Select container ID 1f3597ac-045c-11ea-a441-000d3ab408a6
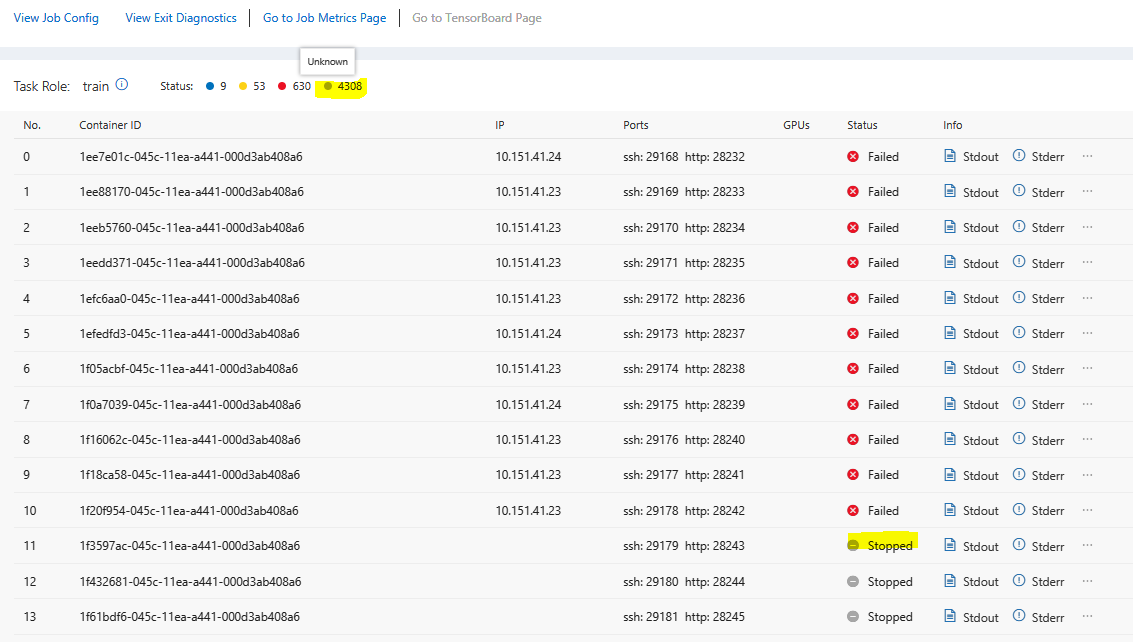The width and height of the screenshot is (1133, 642). pyautogui.click(x=190, y=546)
